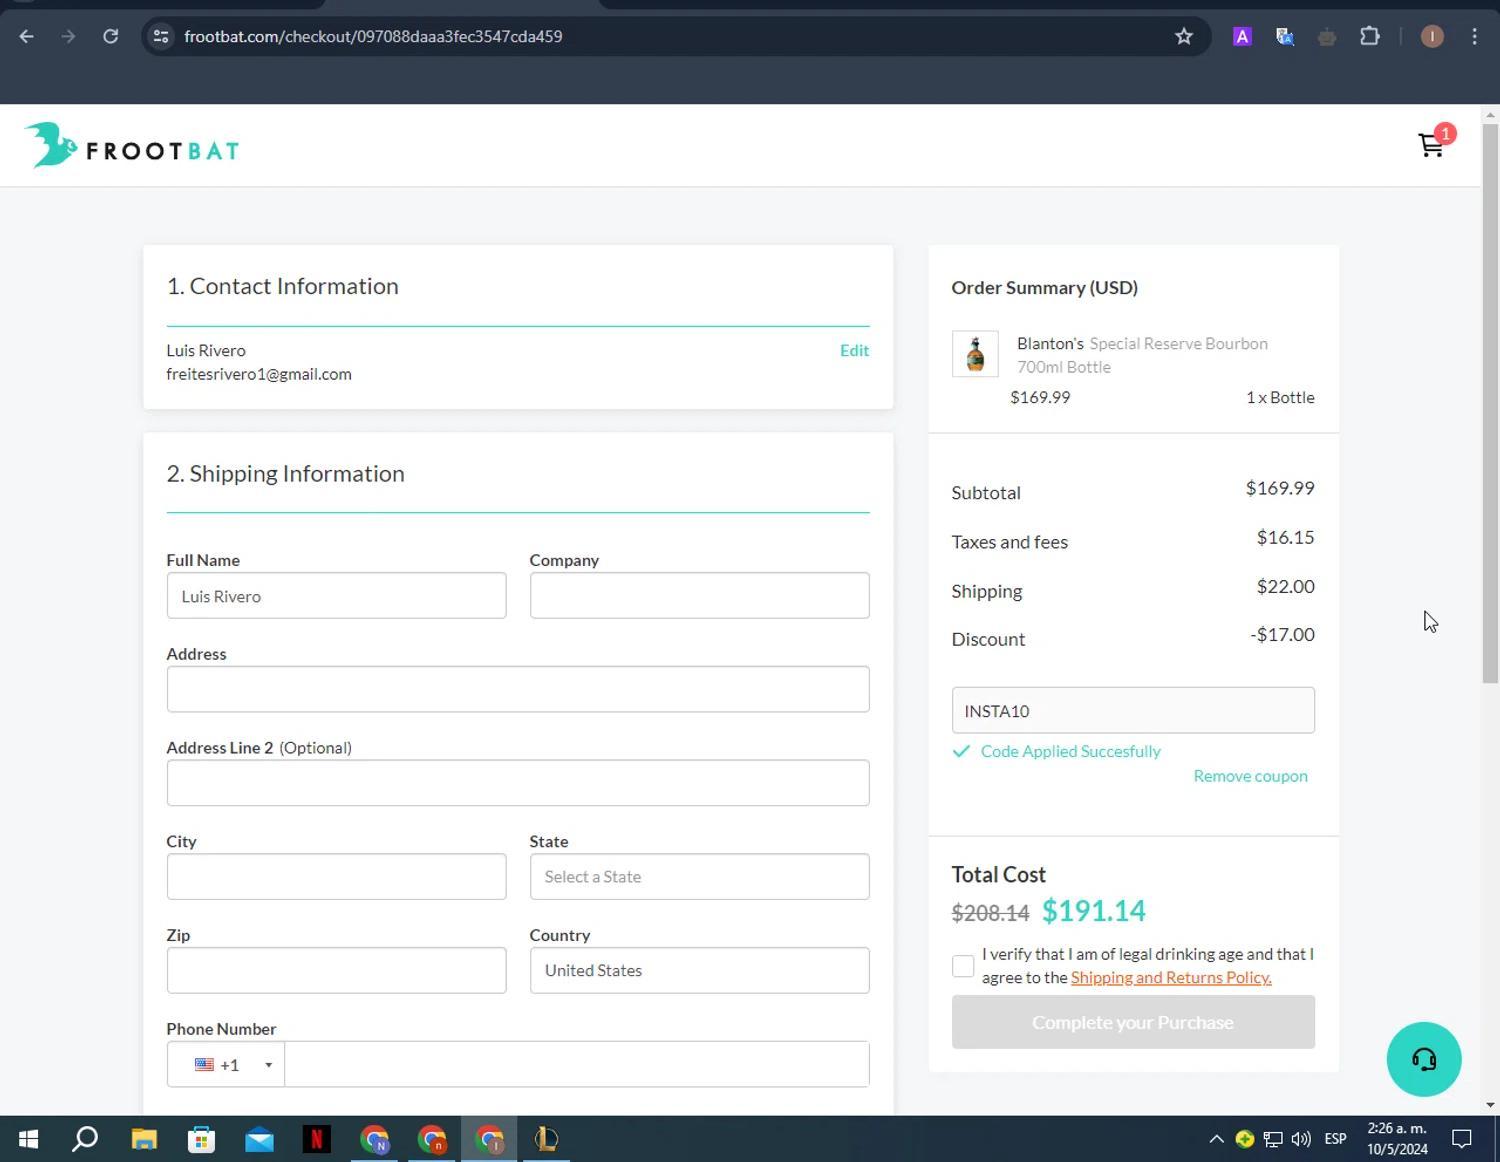This screenshot has height=1162, width=1500.
Task: Click the Taxes and fees $16.15 value
Action: click(1285, 537)
